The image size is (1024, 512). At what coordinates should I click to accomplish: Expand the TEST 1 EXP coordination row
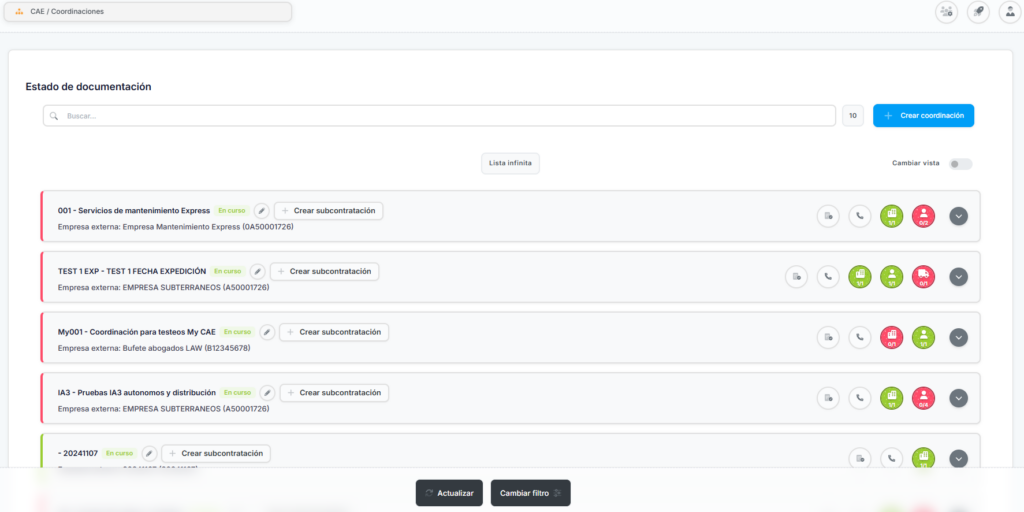[958, 277]
